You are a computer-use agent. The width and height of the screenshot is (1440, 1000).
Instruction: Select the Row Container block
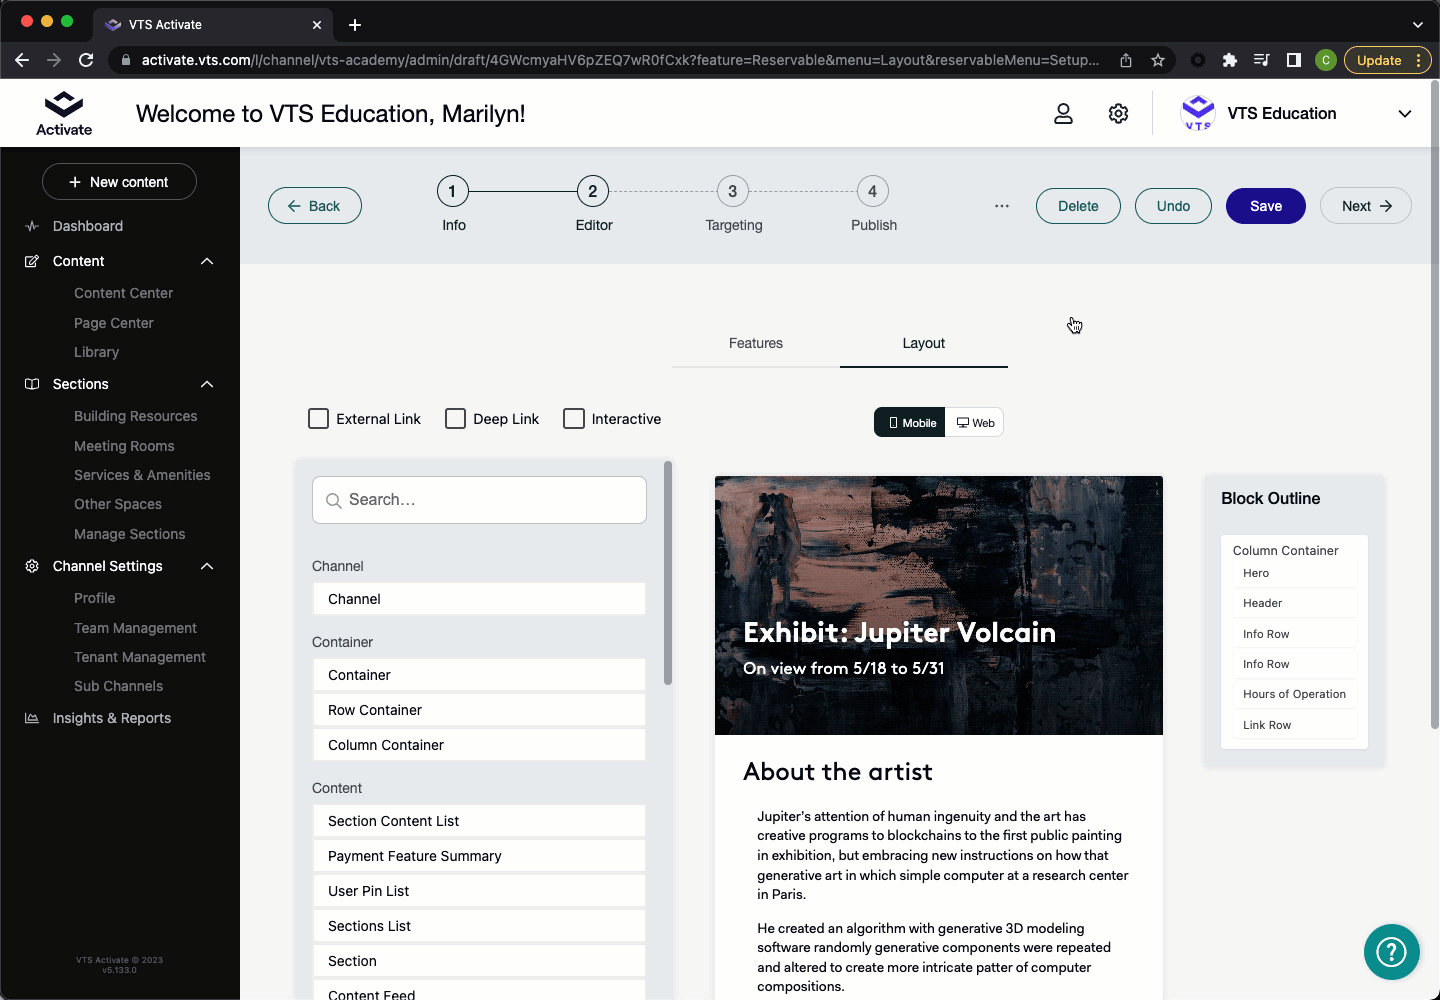pos(479,710)
